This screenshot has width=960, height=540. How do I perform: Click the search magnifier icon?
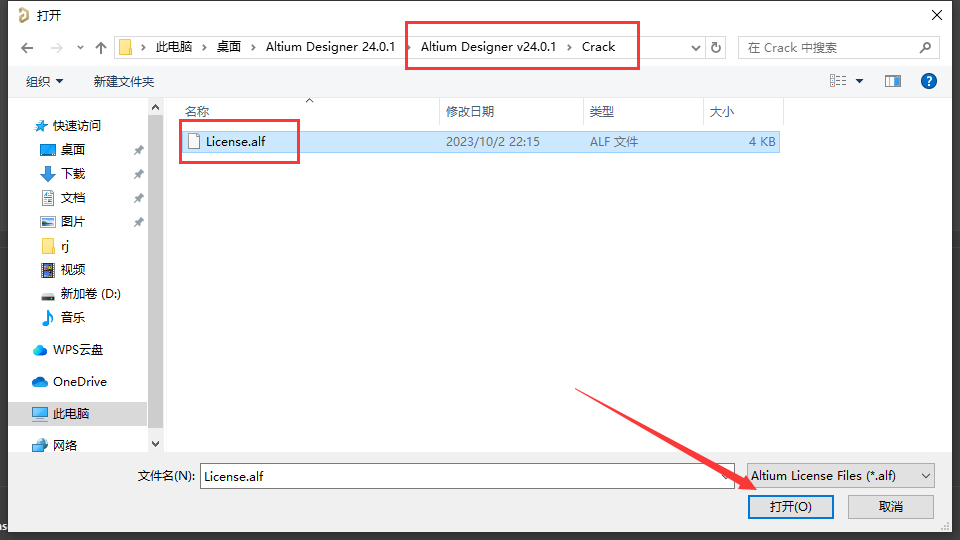pyautogui.click(x=926, y=47)
